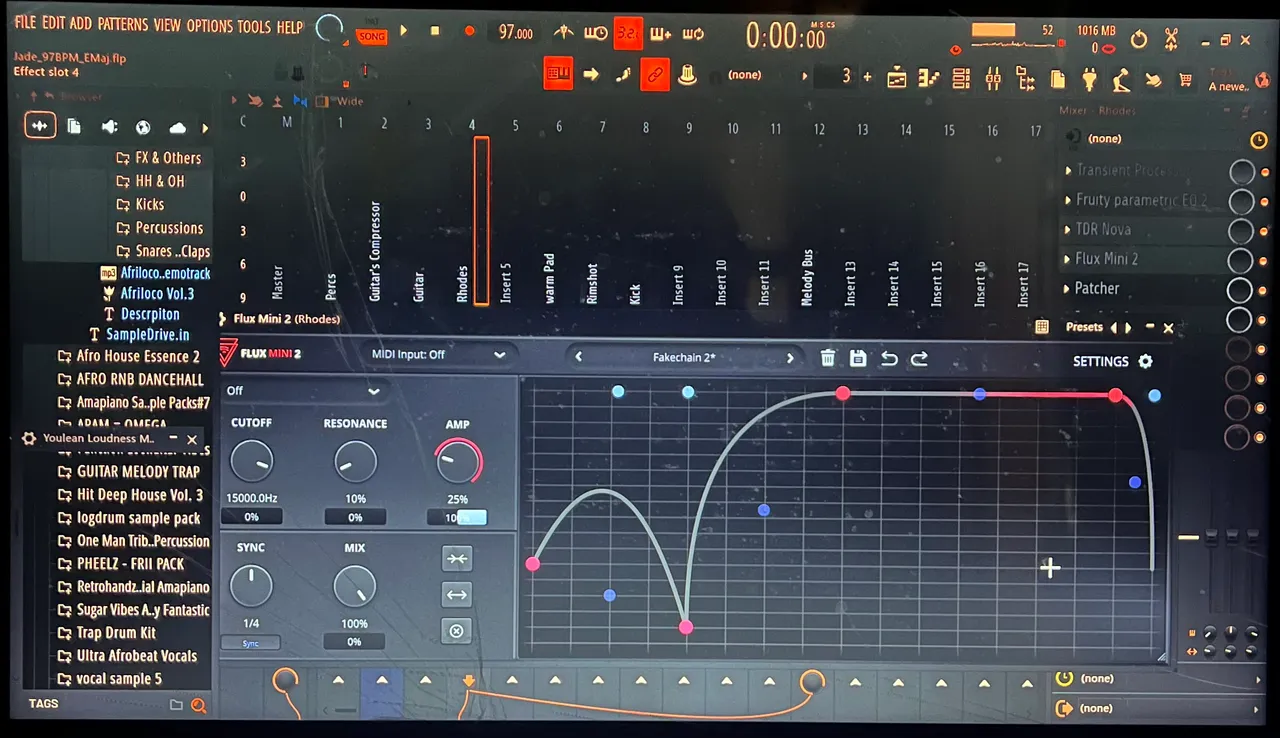1280x738 pixels.
Task: Open the VIEW menu
Action: click(x=167, y=25)
